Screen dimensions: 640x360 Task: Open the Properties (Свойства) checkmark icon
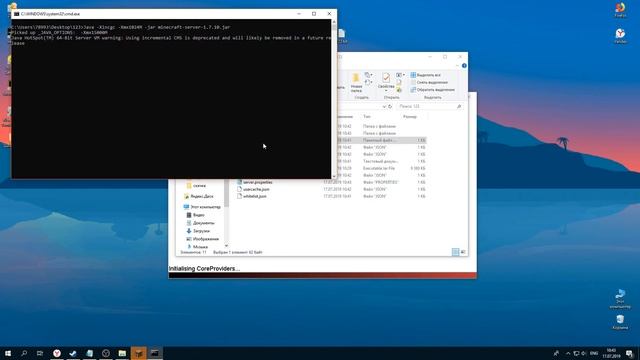click(386, 78)
